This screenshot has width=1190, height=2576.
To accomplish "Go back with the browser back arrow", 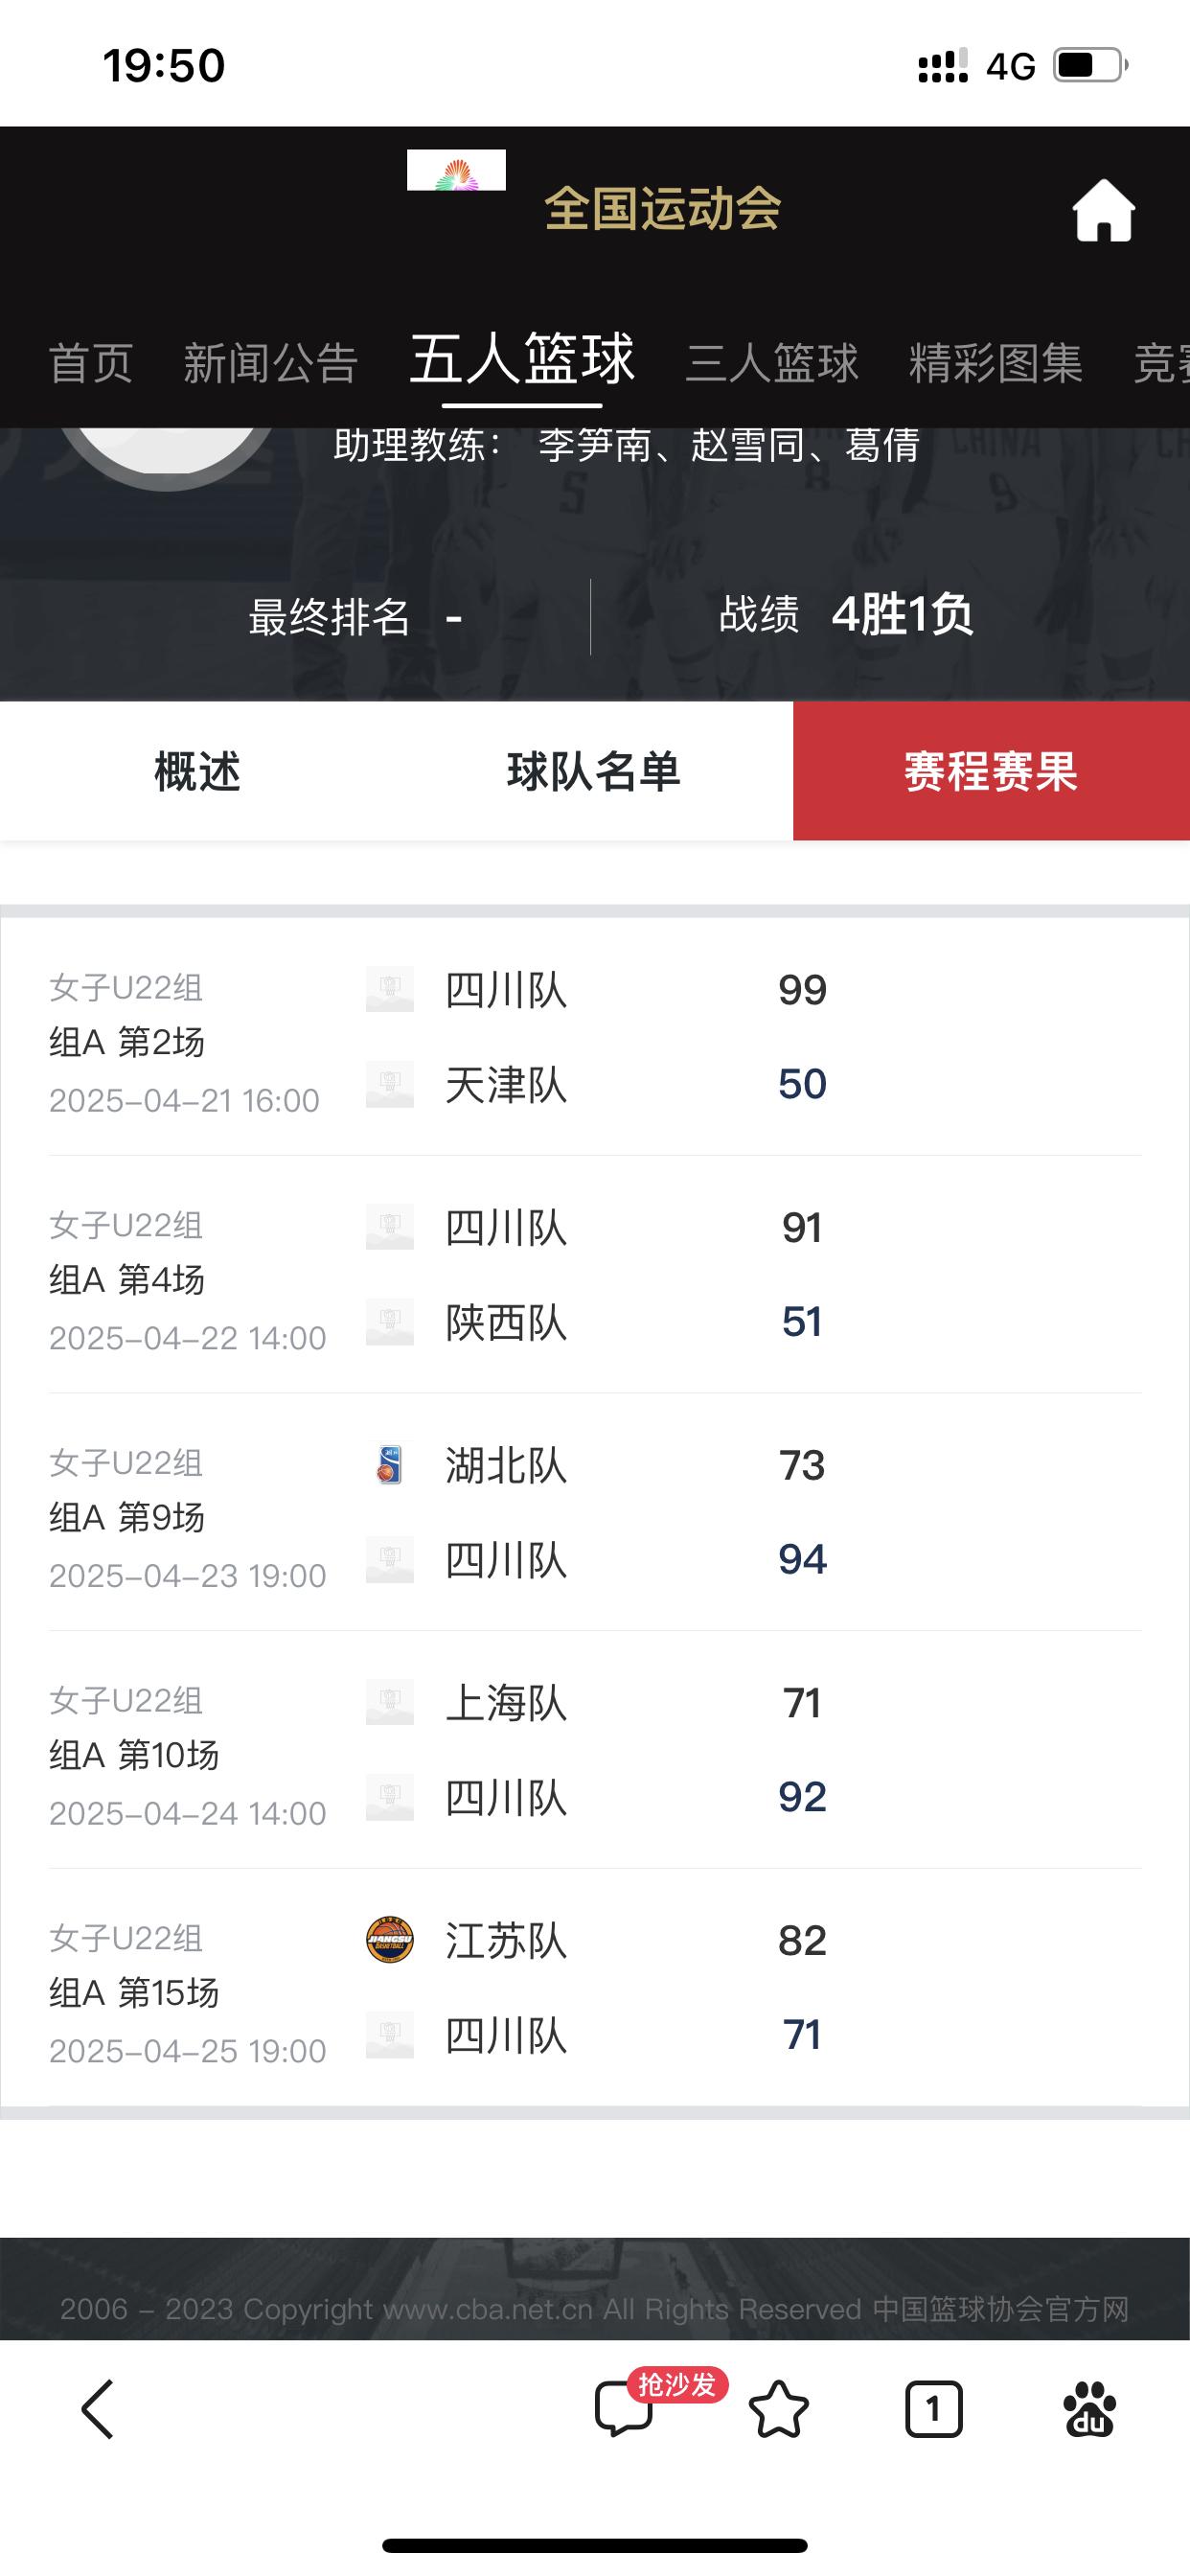I will click(98, 2409).
